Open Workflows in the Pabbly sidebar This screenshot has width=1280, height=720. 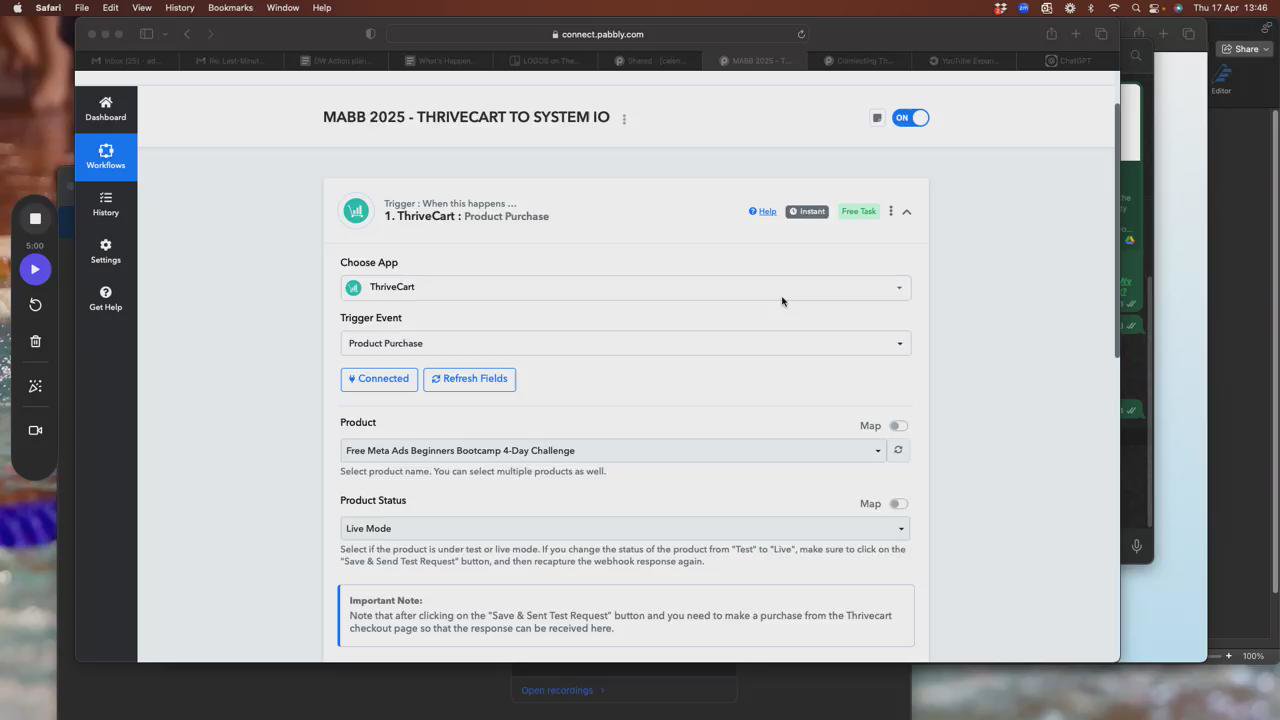[x=105, y=157]
